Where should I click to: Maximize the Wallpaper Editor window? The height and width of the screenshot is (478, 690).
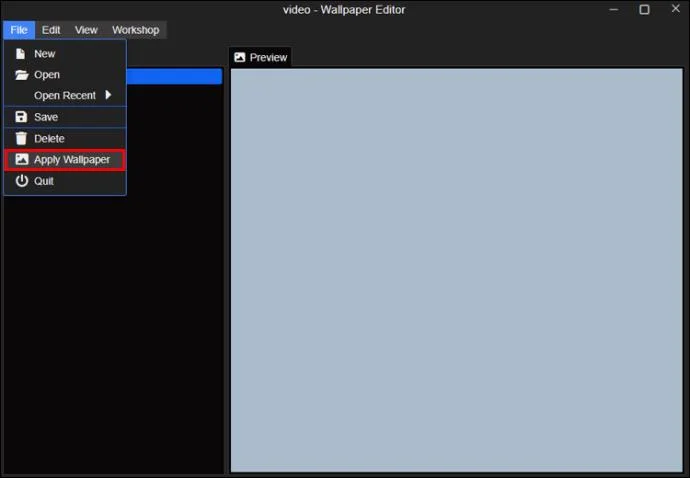(x=644, y=9)
